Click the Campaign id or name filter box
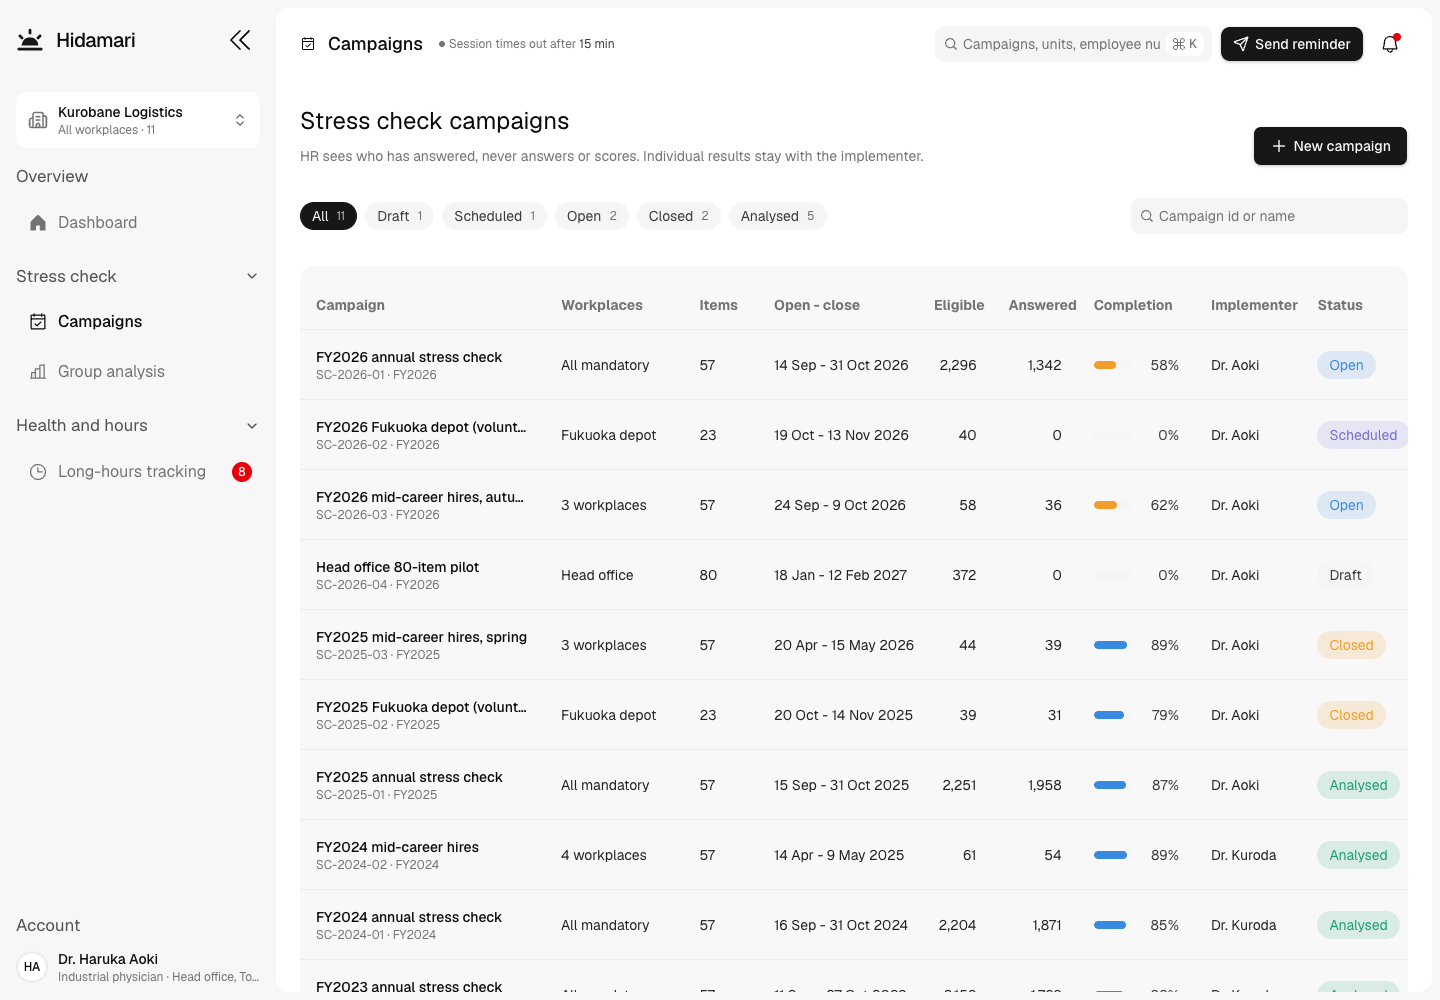 [1269, 216]
